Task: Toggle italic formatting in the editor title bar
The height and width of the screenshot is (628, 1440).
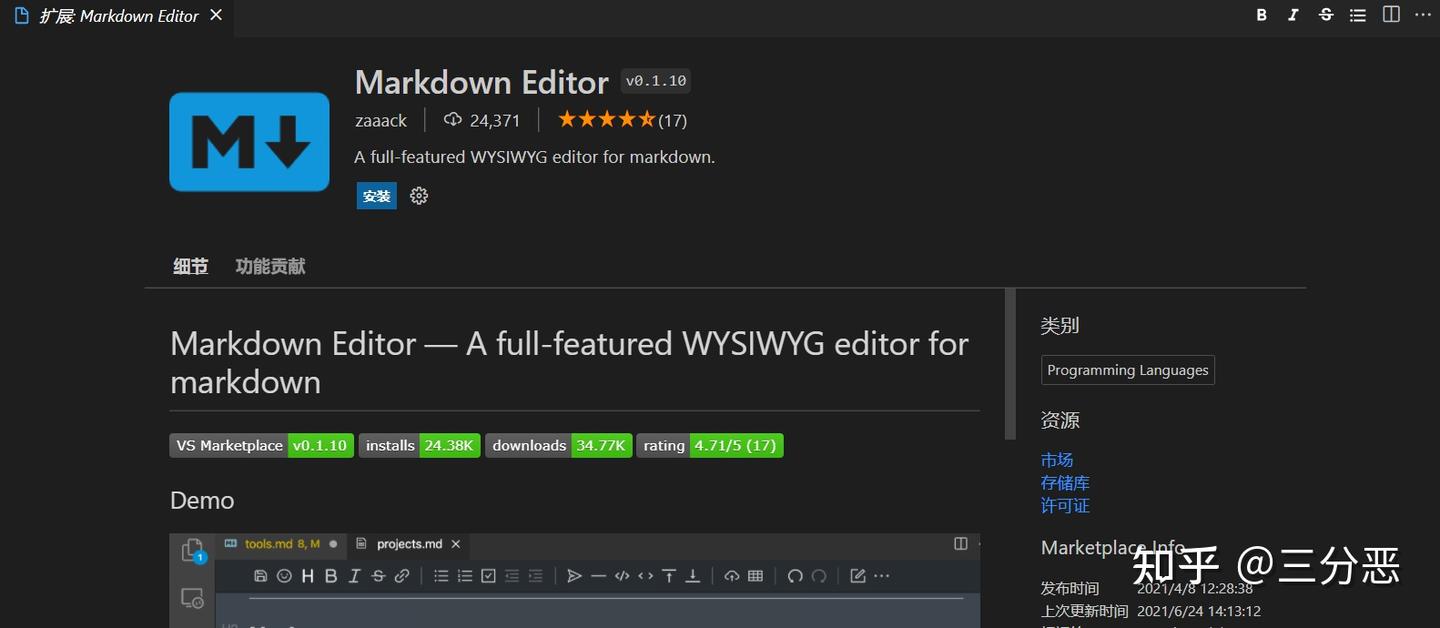Action: pyautogui.click(x=1293, y=14)
